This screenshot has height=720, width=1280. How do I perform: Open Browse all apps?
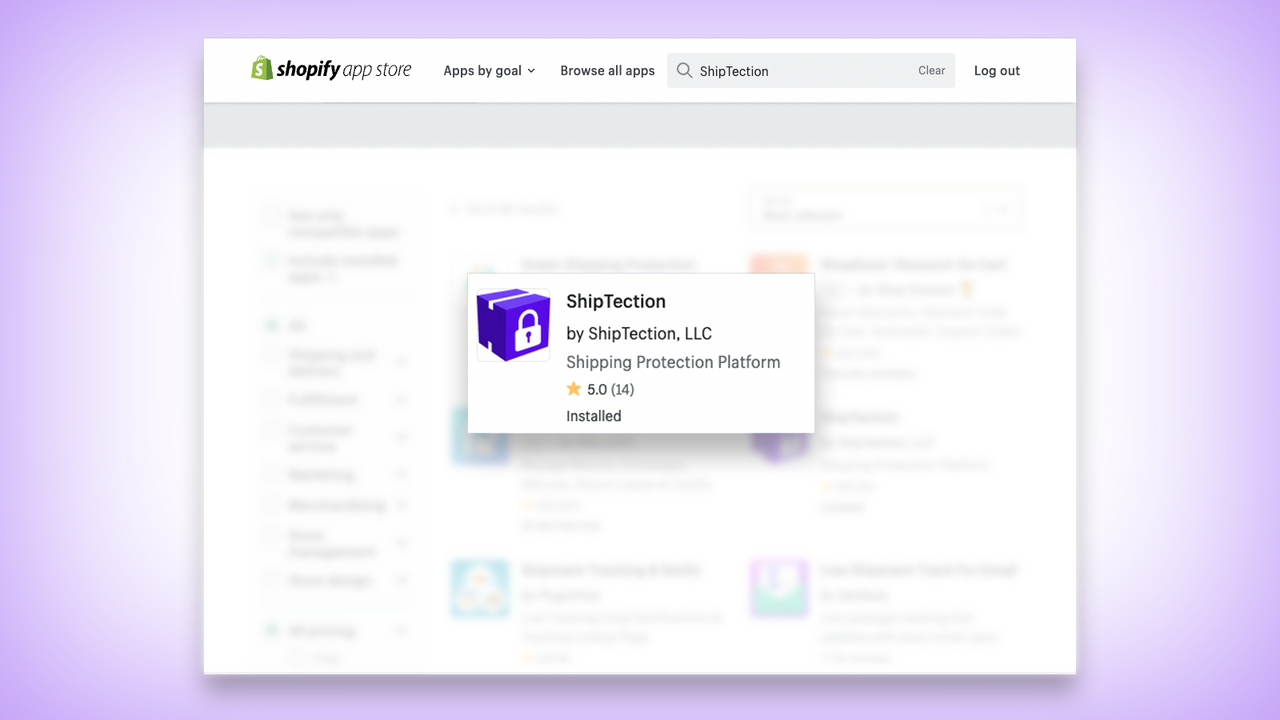click(607, 71)
